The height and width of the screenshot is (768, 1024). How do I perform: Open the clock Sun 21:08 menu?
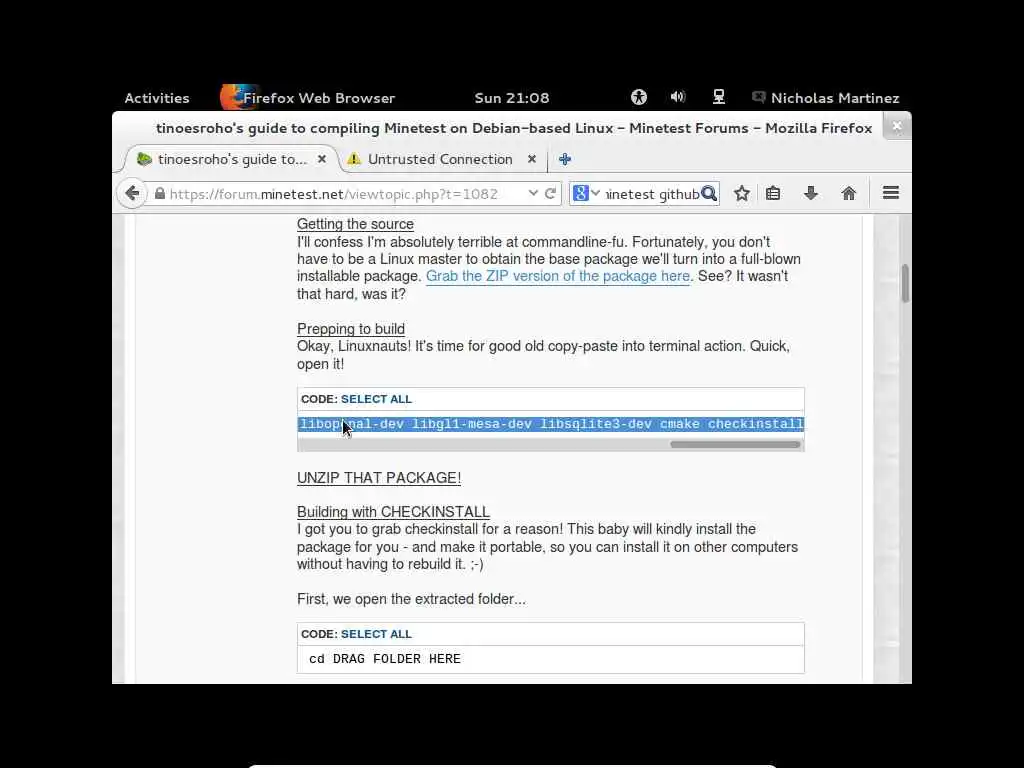click(511, 98)
